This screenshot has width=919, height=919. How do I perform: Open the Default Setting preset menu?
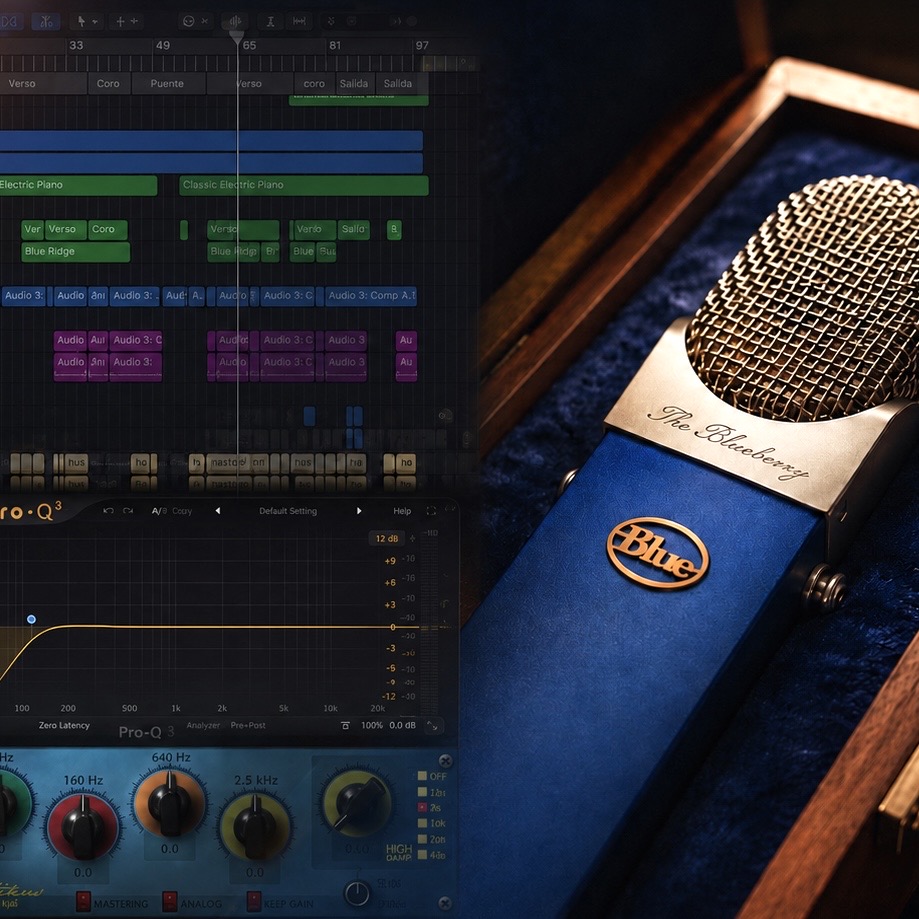click(288, 511)
